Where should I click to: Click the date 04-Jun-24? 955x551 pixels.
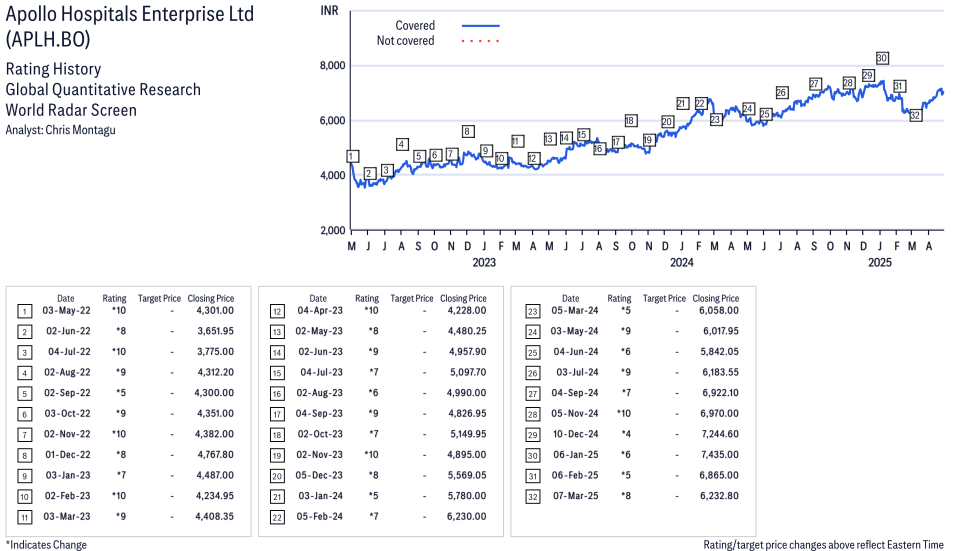(x=576, y=352)
